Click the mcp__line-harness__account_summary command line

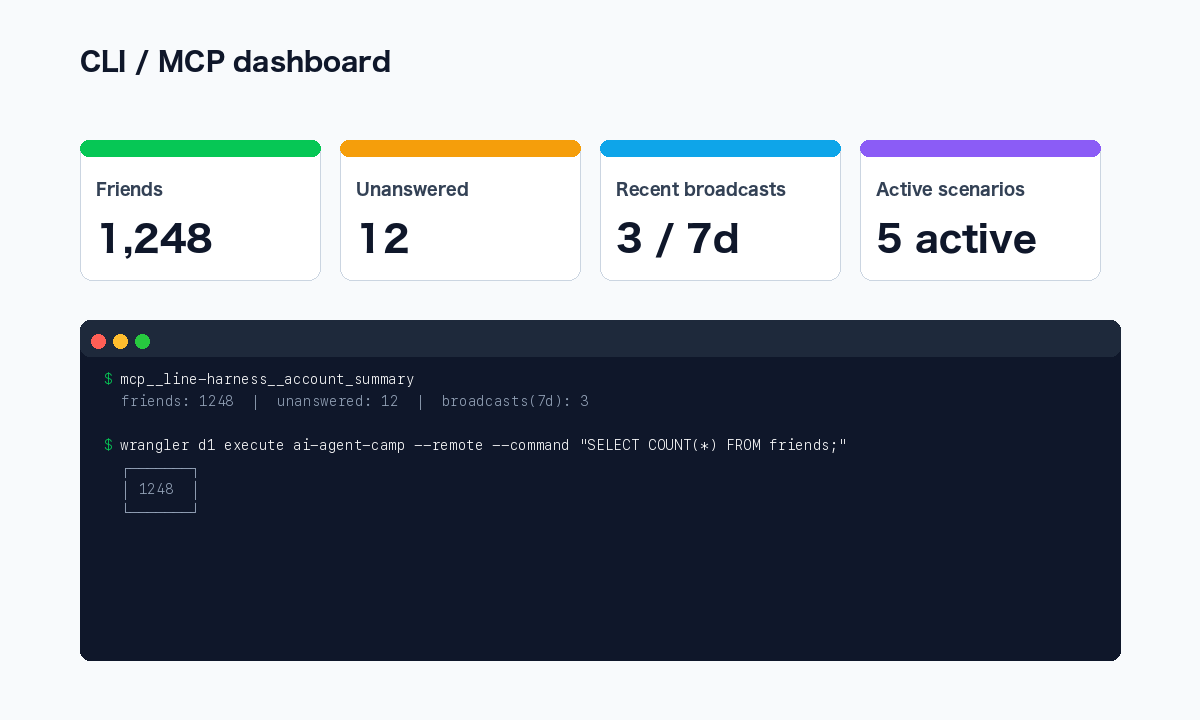click(259, 379)
